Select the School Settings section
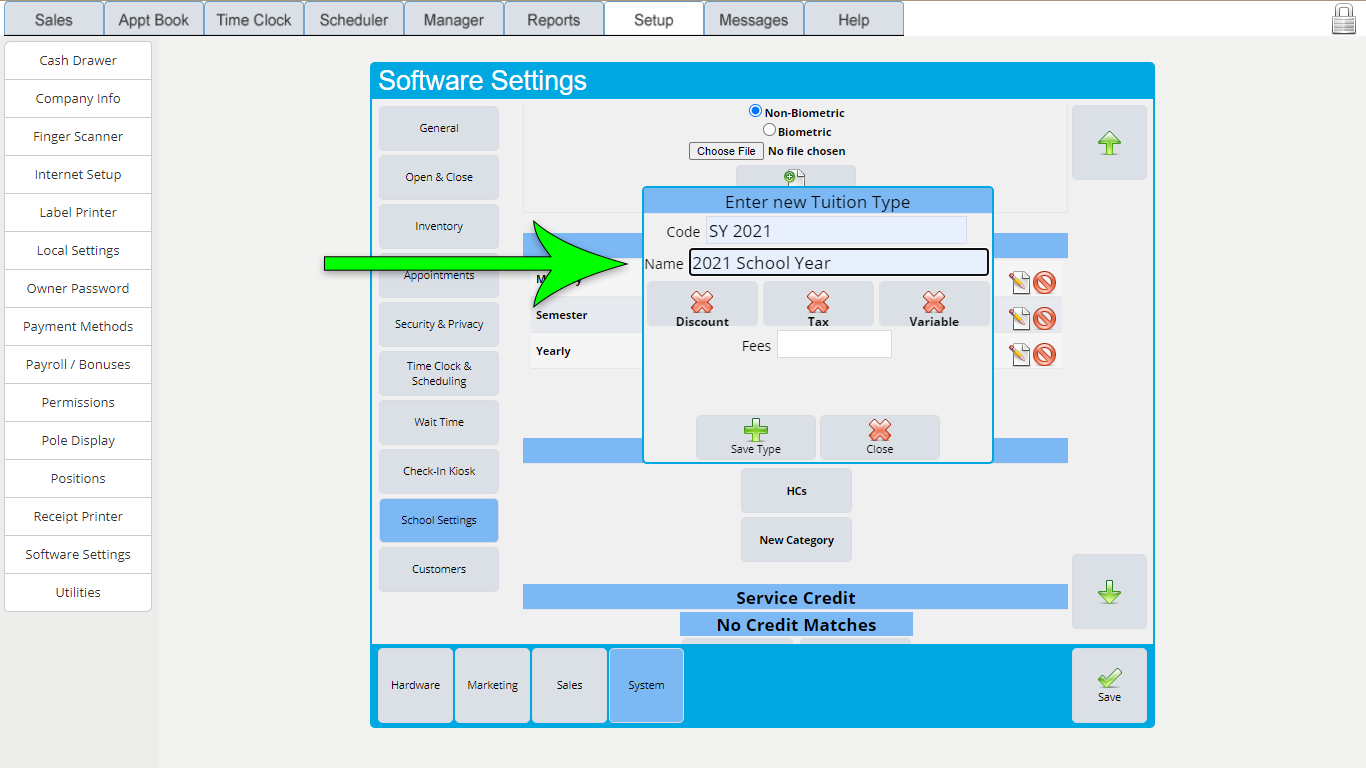The image size is (1366, 768). [439, 520]
